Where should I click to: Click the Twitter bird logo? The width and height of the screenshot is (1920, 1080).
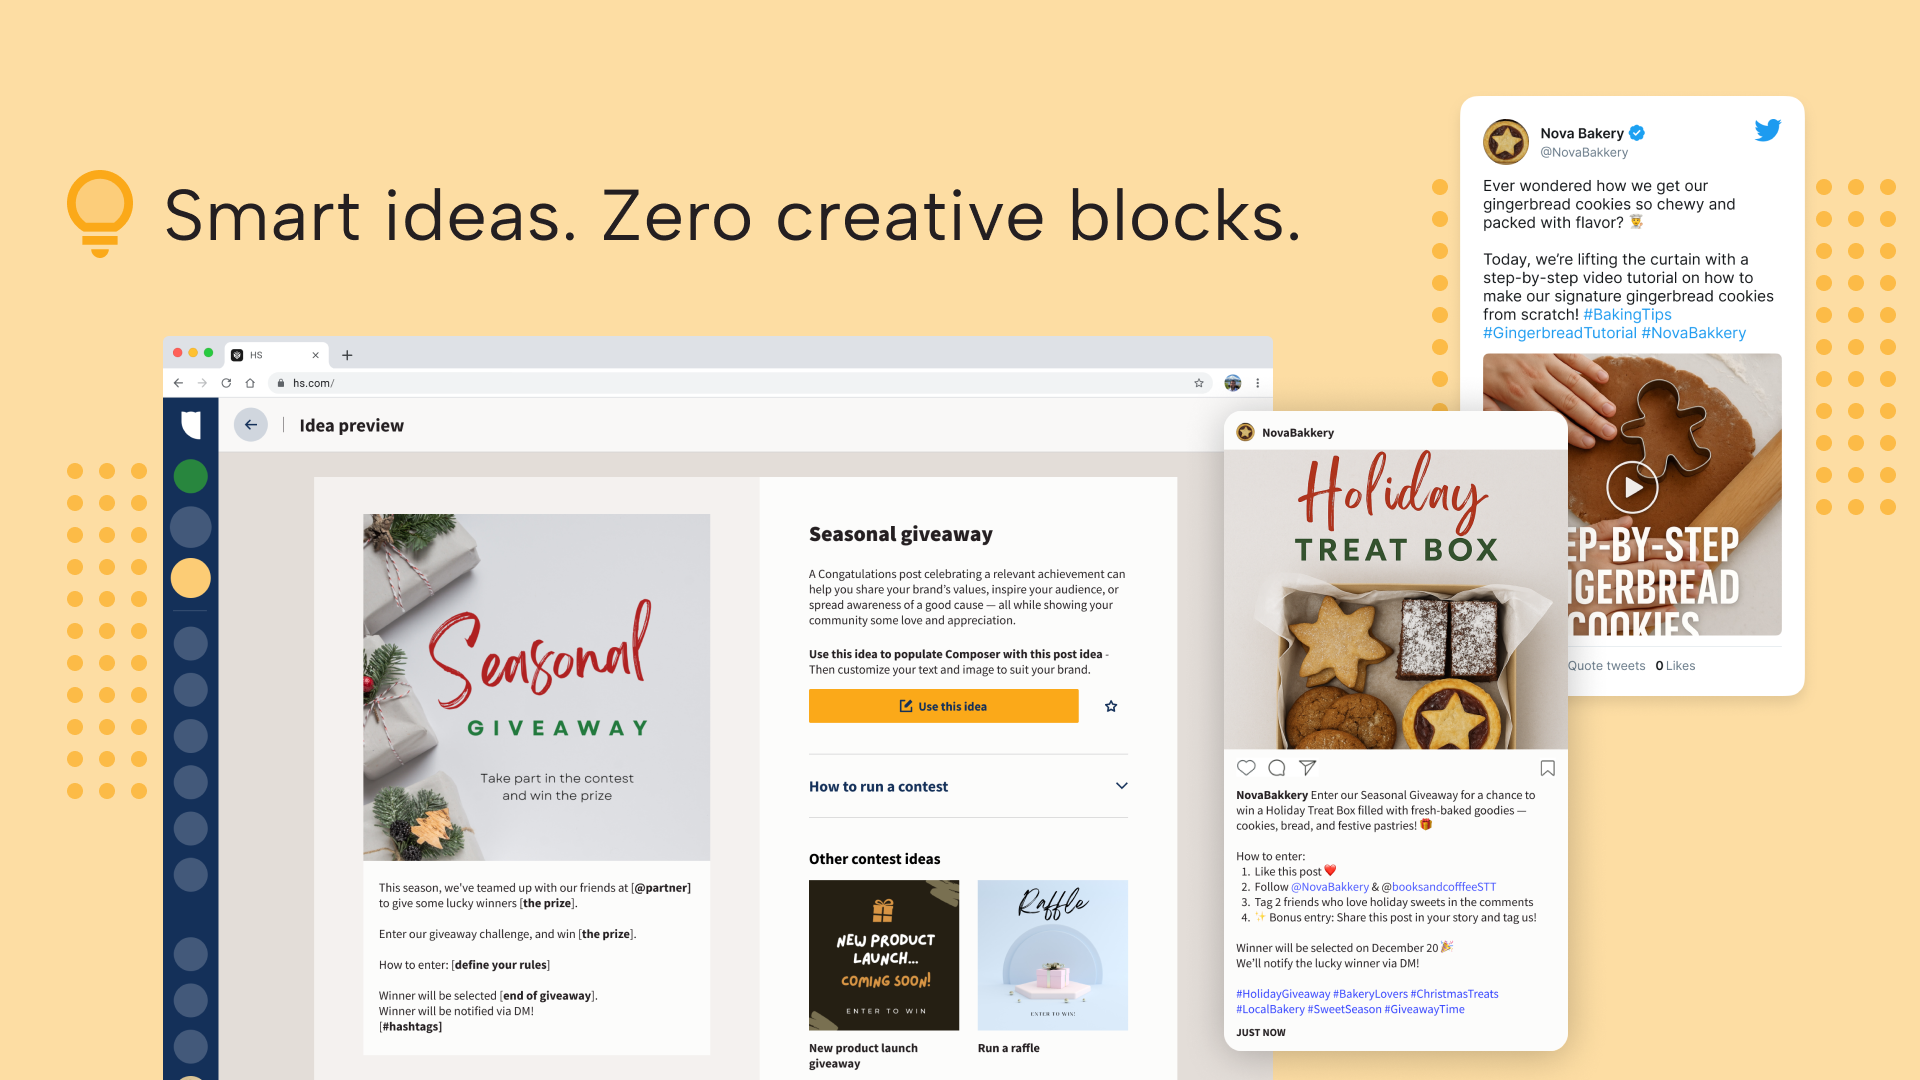click(1767, 130)
